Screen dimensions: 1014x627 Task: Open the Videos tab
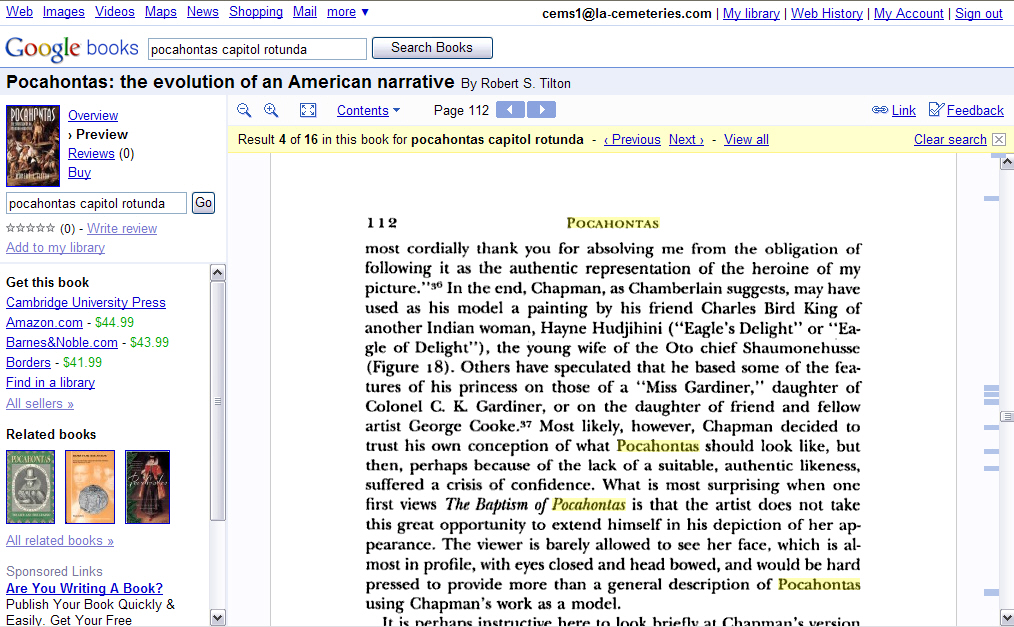(114, 12)
